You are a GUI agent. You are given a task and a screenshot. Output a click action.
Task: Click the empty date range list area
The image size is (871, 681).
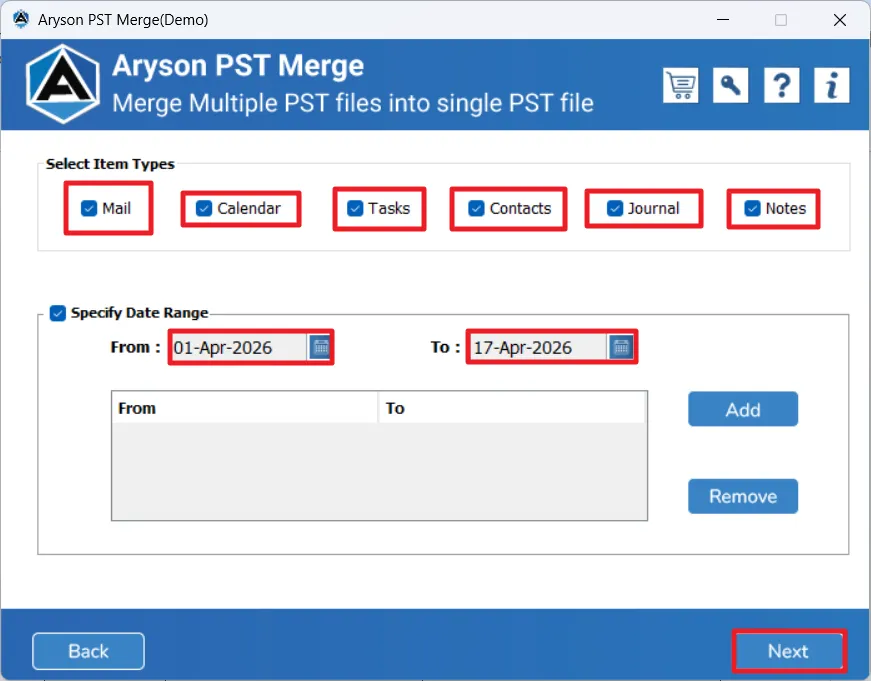[x=379, y=471]
